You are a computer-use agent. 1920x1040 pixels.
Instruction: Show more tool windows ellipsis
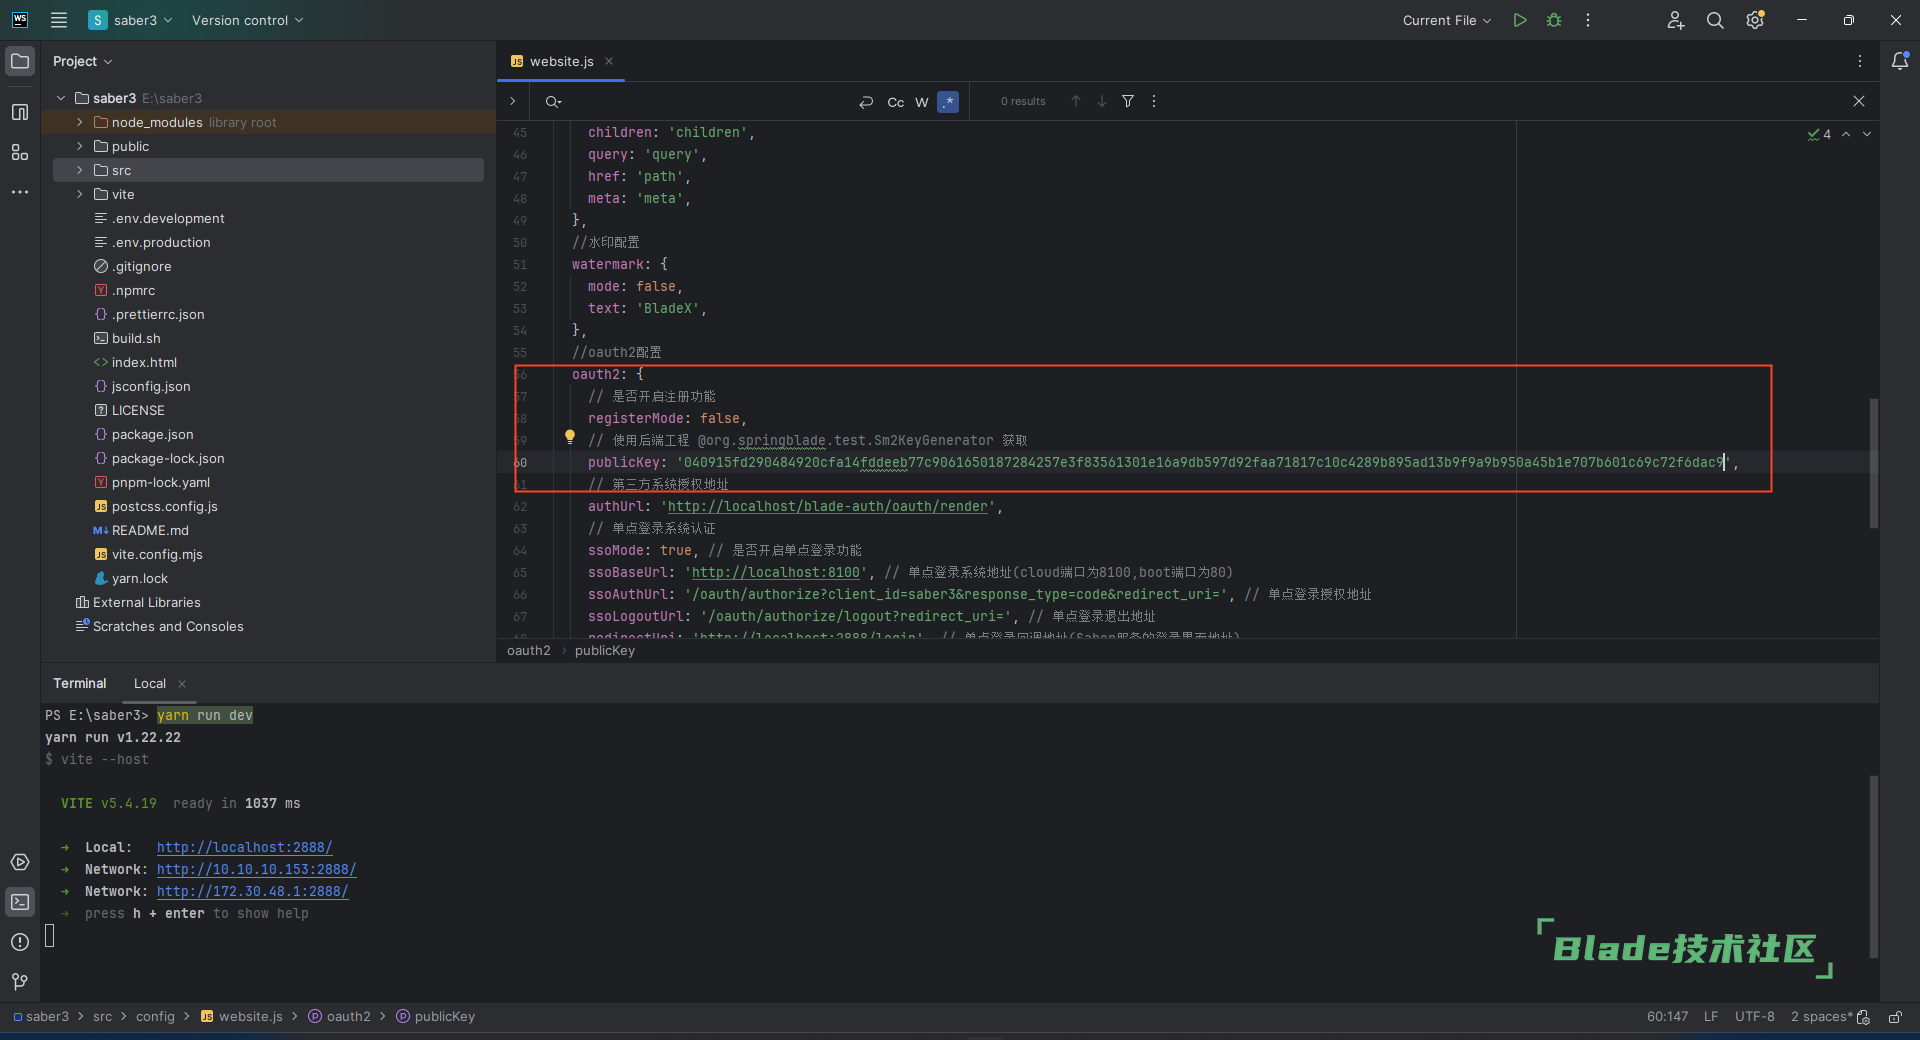tap(20, 192)
